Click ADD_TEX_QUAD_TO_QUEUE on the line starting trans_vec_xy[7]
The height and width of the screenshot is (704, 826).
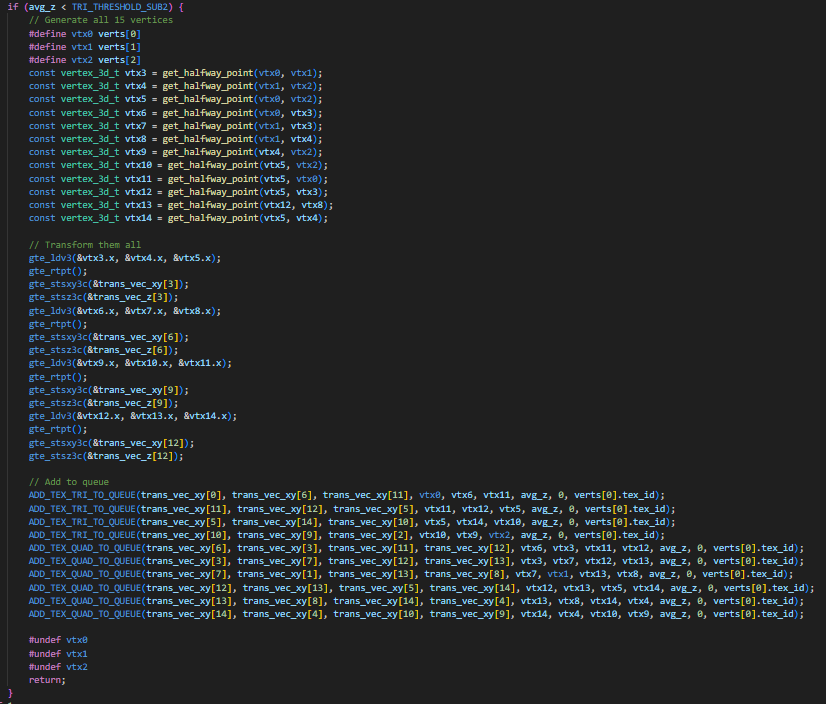pos(85,574)
